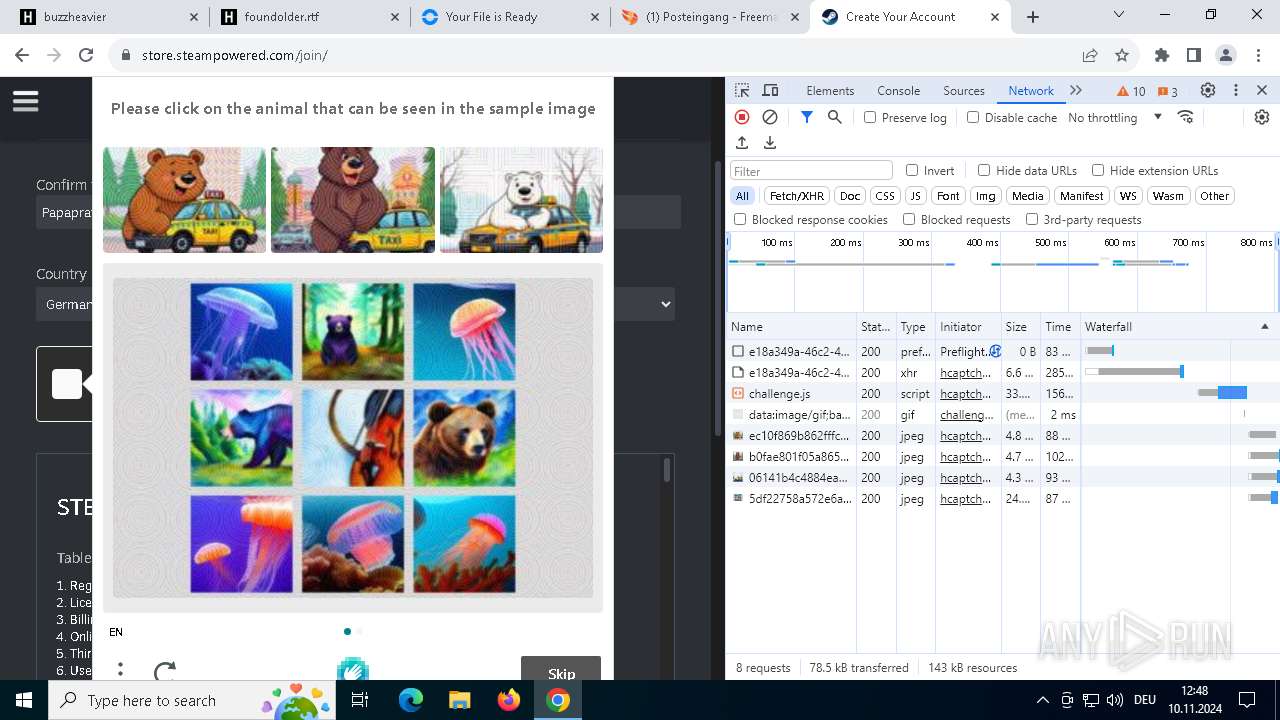Image resolution: width=1280 pixels, height=720 pixels.
Task: Check Hide extension URLs
Action: click(1098, 170)
